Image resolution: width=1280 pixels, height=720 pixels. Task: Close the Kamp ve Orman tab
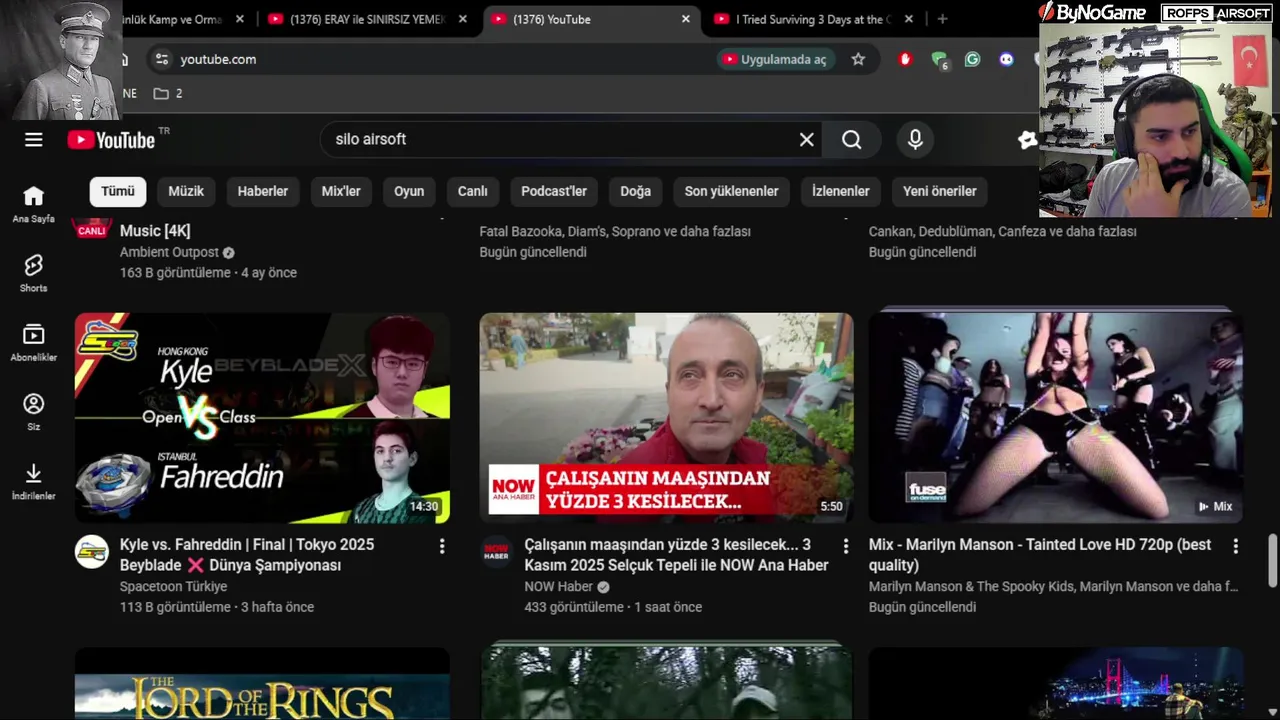[x=240, y=19]
